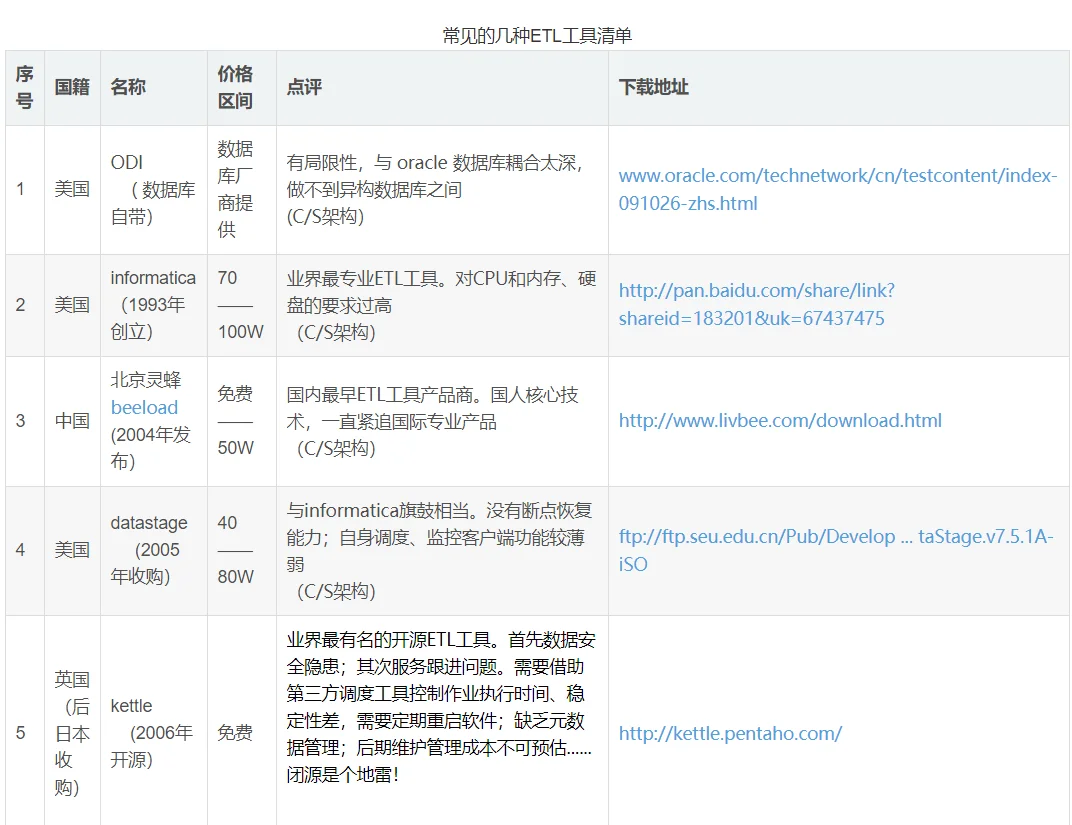Viewport: 1072px width, 825px height.
Task: Click sequence number 1 in the ODI row
Action: [21, 189]
